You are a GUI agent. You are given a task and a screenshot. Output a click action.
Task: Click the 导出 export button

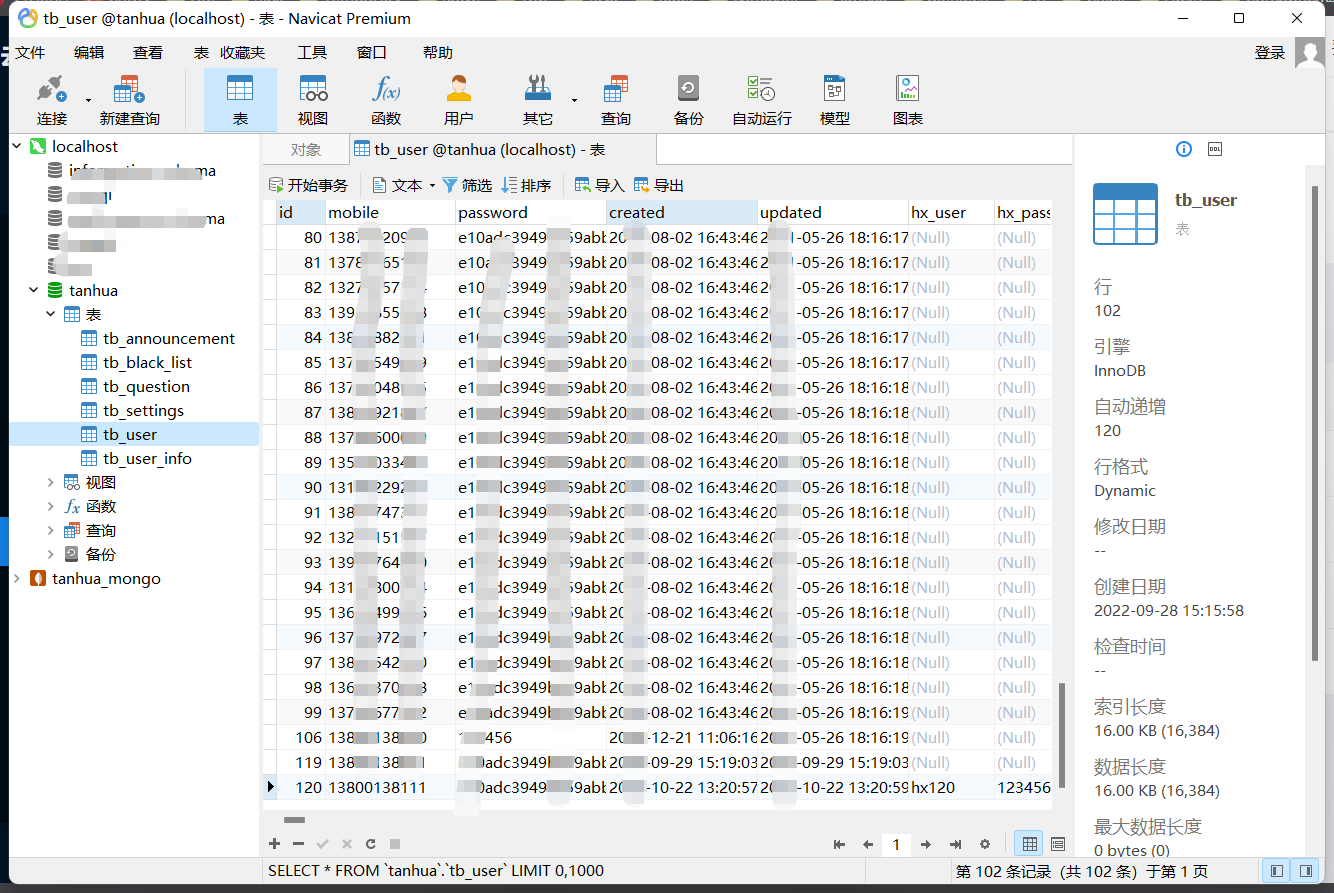coord(659,185)
